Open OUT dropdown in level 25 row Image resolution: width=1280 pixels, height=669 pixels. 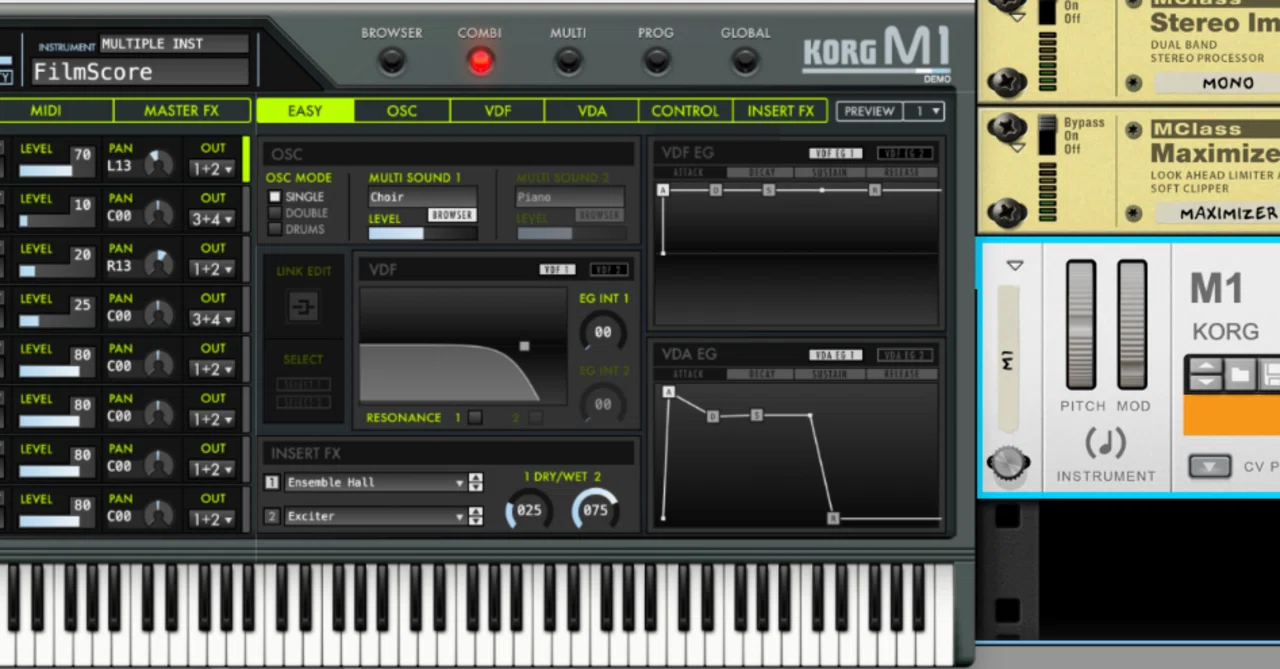point(213,319)
